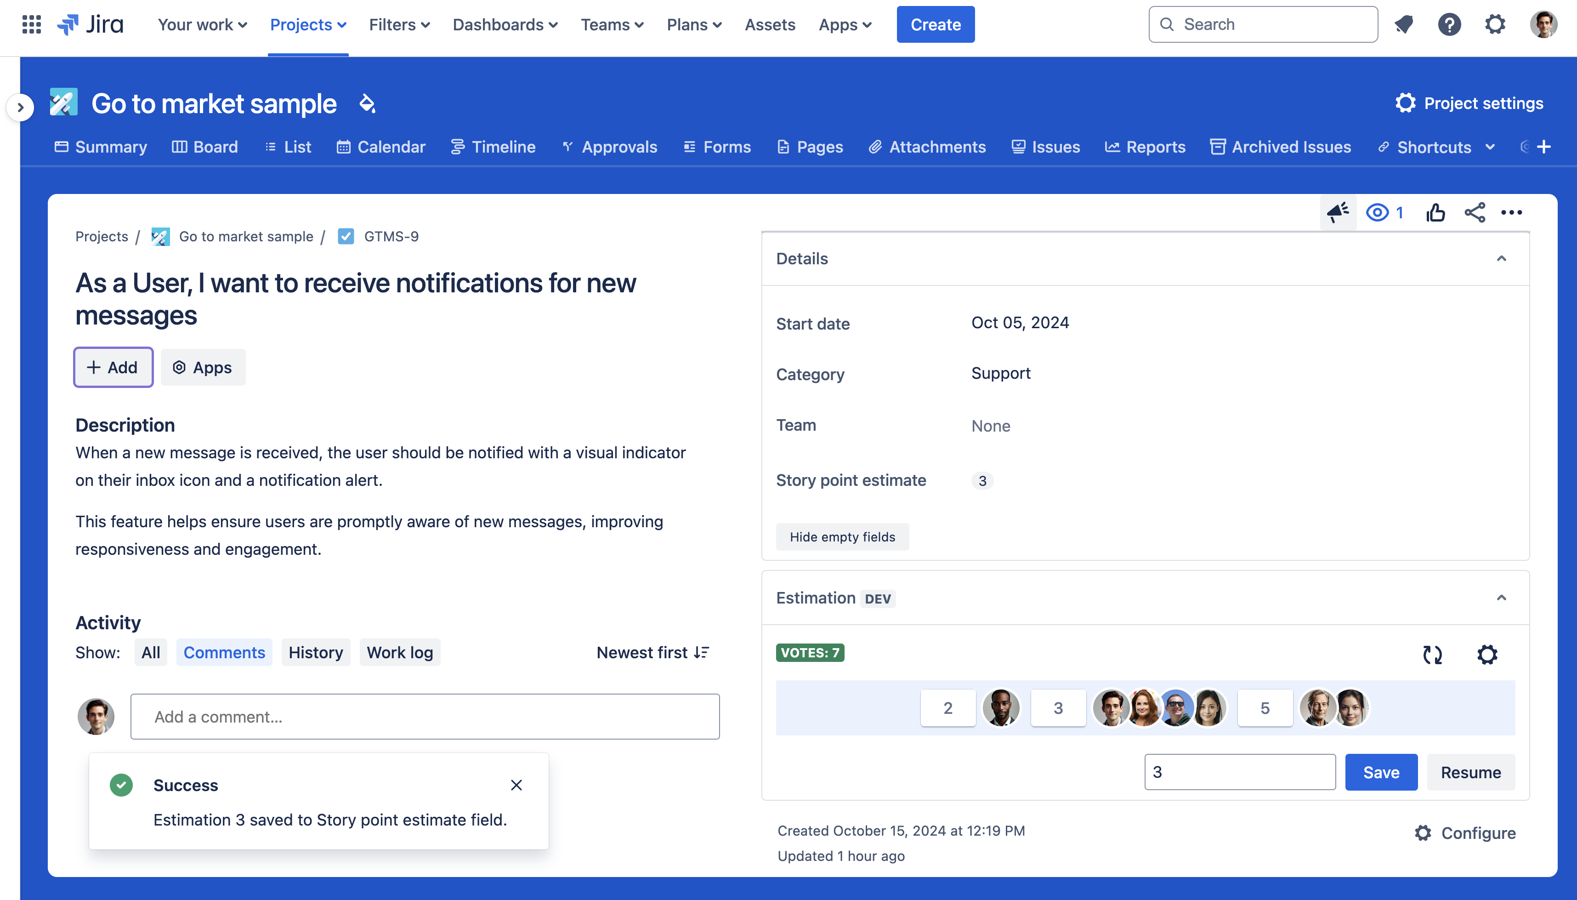Click the Resume button
The image size is (1577, 900).
1471,772
